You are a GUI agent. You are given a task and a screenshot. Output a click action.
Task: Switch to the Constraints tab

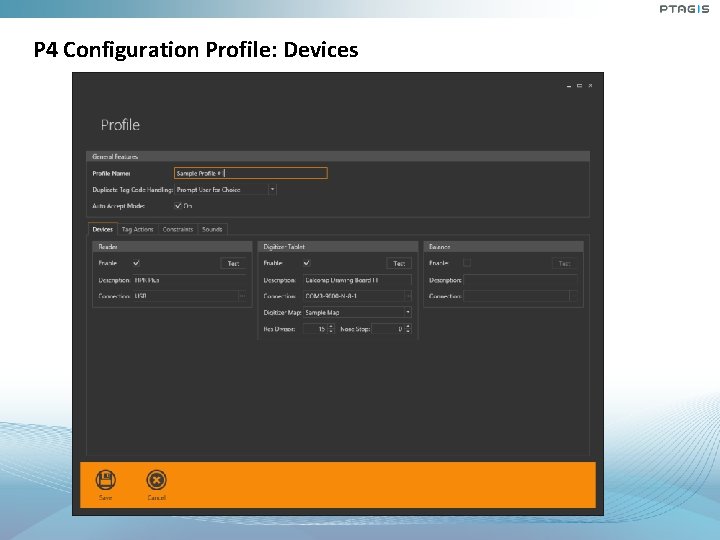(x=178, y=229)
